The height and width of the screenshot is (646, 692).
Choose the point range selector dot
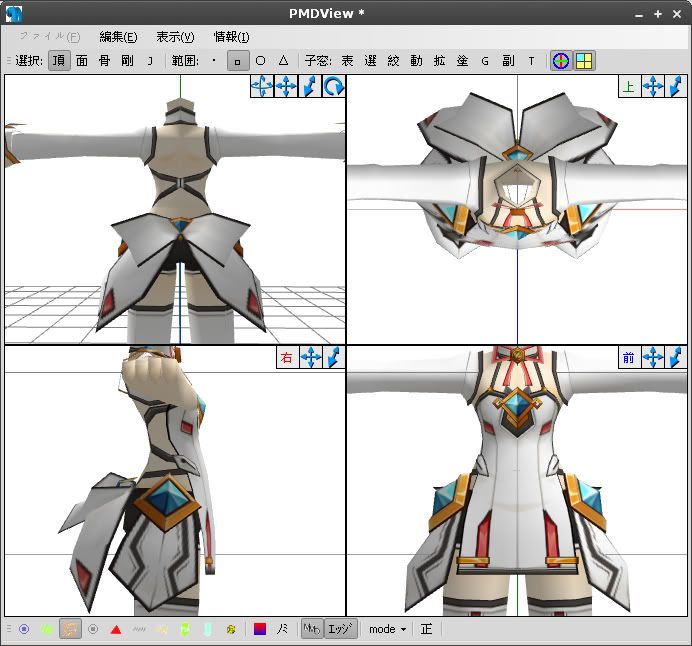point(214,61)
